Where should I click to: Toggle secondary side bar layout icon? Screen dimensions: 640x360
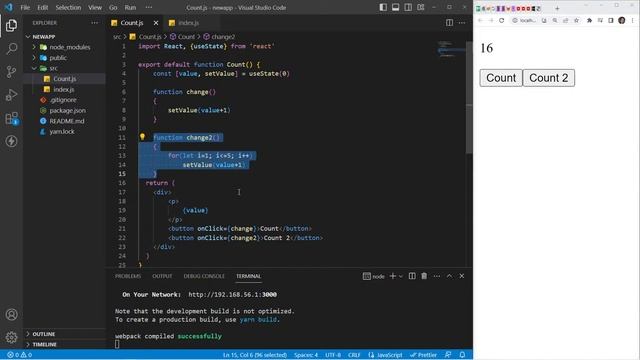click(x=408, y=7)
